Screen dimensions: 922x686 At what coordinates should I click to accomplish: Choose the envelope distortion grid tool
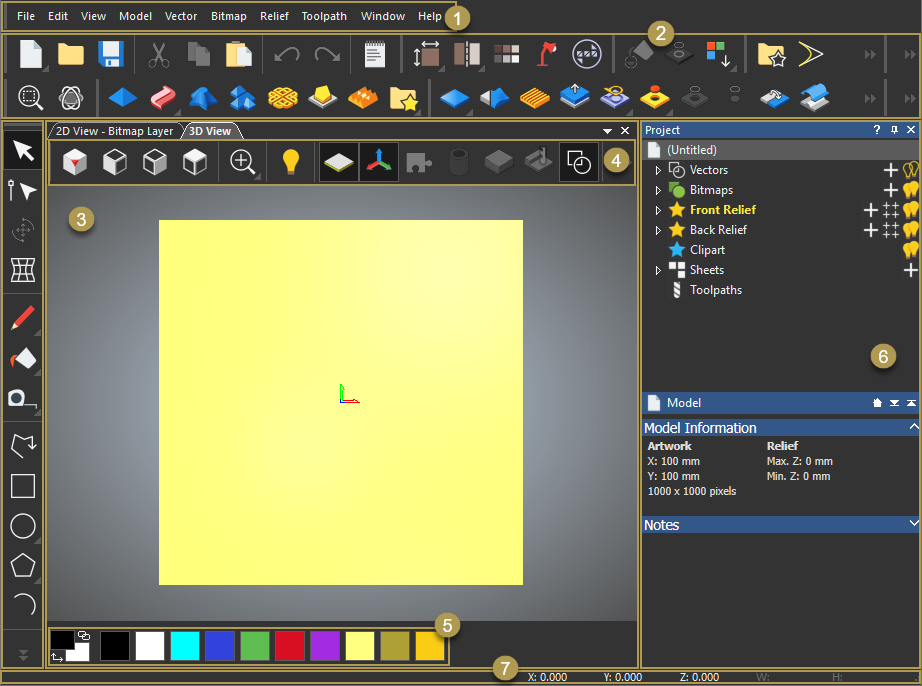point(23,270)
